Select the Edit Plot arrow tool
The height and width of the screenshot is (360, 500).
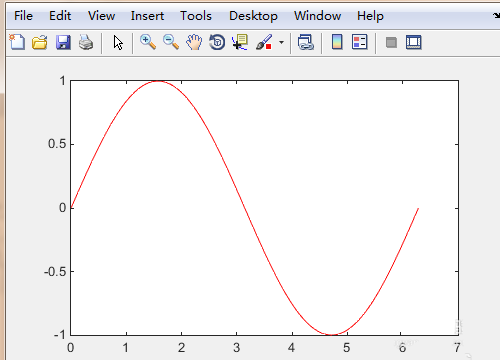(118, 43)
